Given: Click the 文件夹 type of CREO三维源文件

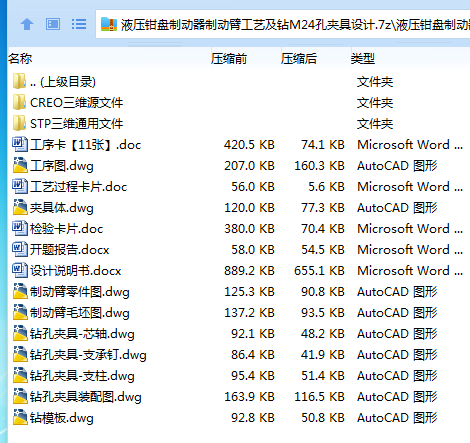Looking at the screenshot, I should pyautogui.click(x=375, y=103).
